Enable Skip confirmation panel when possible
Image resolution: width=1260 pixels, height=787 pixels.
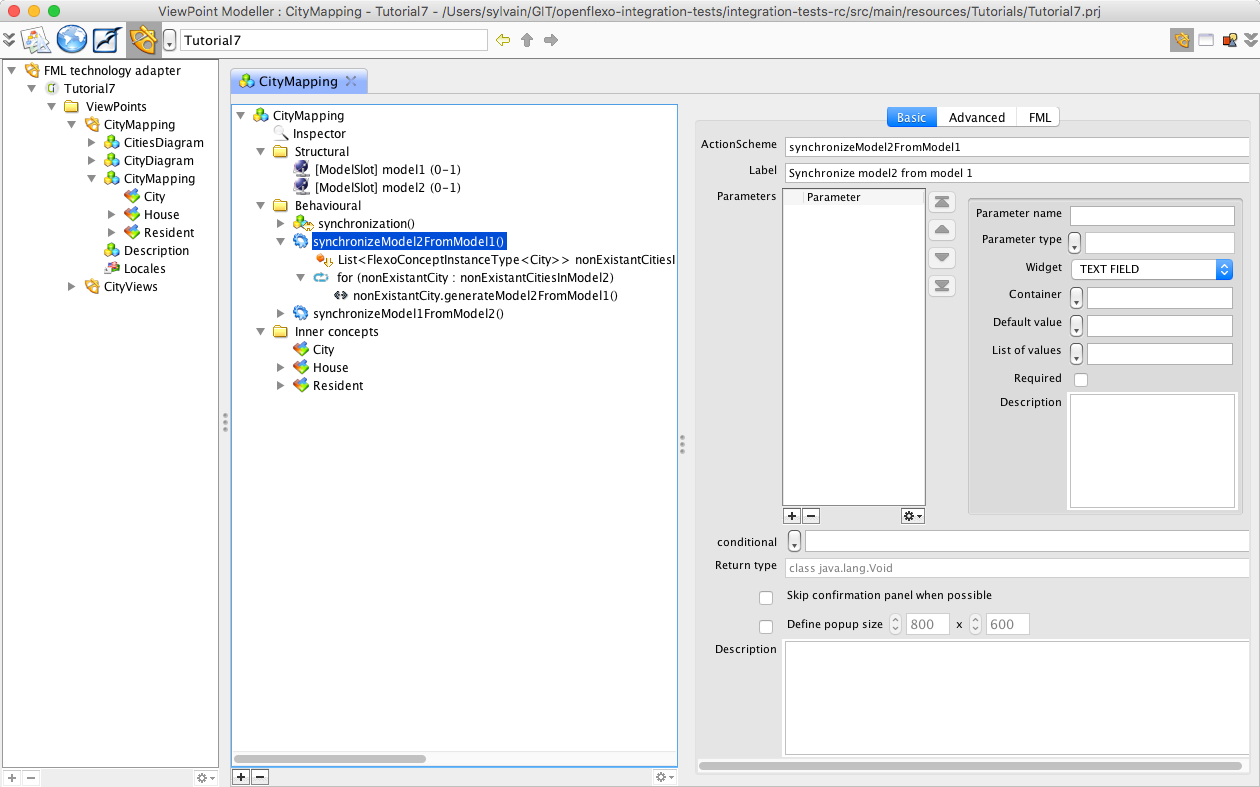(x=766, y=597)
